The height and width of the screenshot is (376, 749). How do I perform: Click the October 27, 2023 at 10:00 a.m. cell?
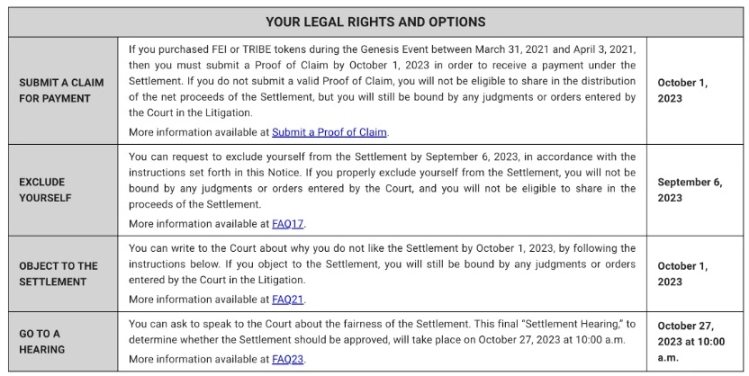(691, 341)
